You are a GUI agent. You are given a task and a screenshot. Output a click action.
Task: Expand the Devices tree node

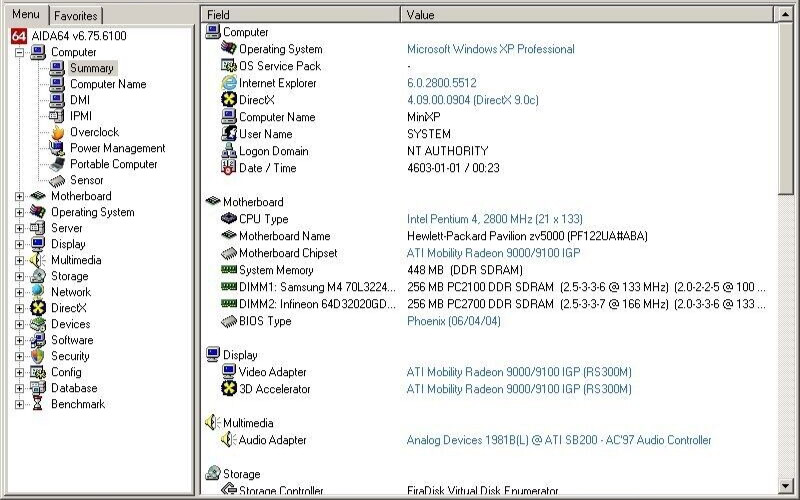(x=19, y=324)
